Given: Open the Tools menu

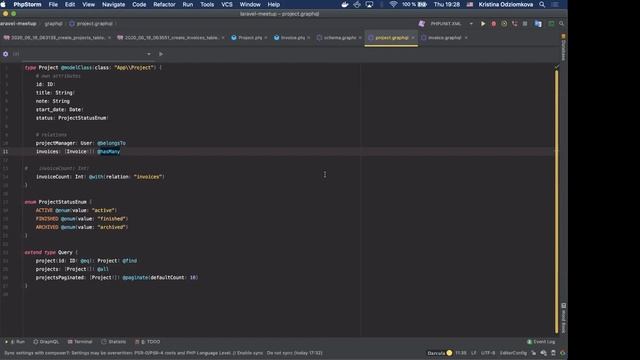Looking at the screenshot, I should tap(207, 4).
